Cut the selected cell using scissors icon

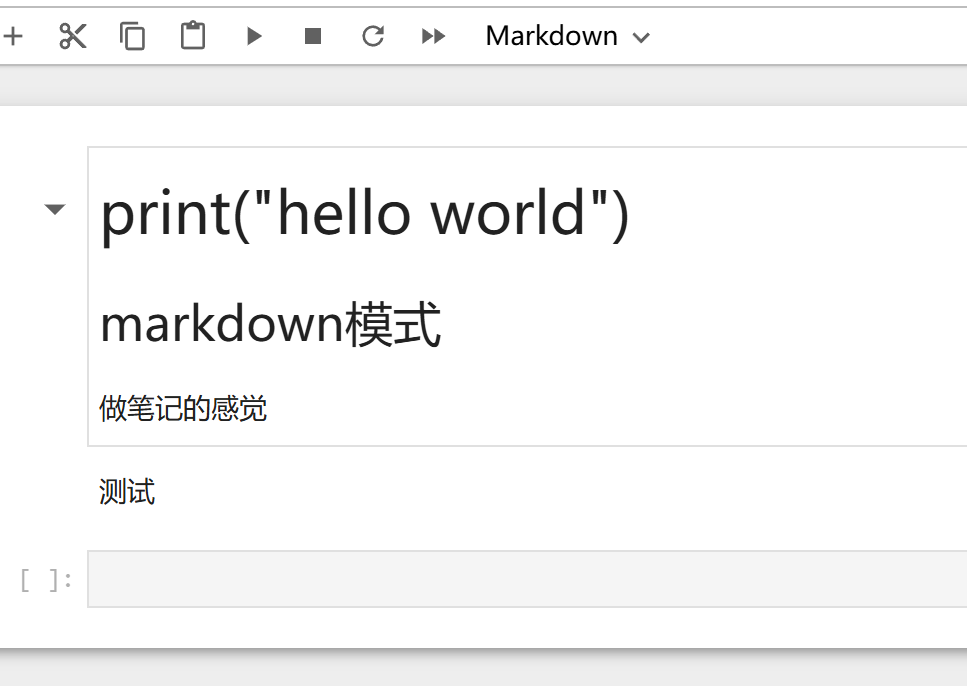(x=73, y=37)
